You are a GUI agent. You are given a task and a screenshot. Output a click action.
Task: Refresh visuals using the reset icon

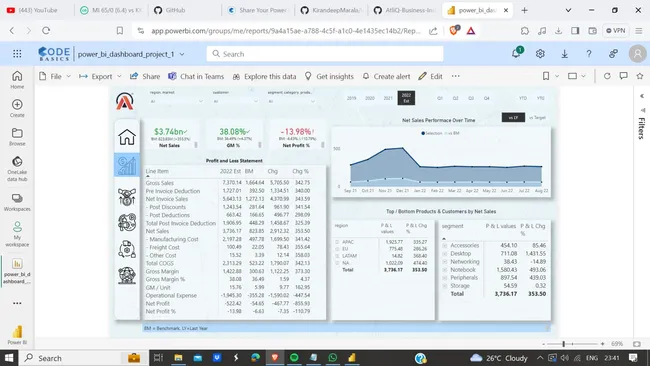607,76
